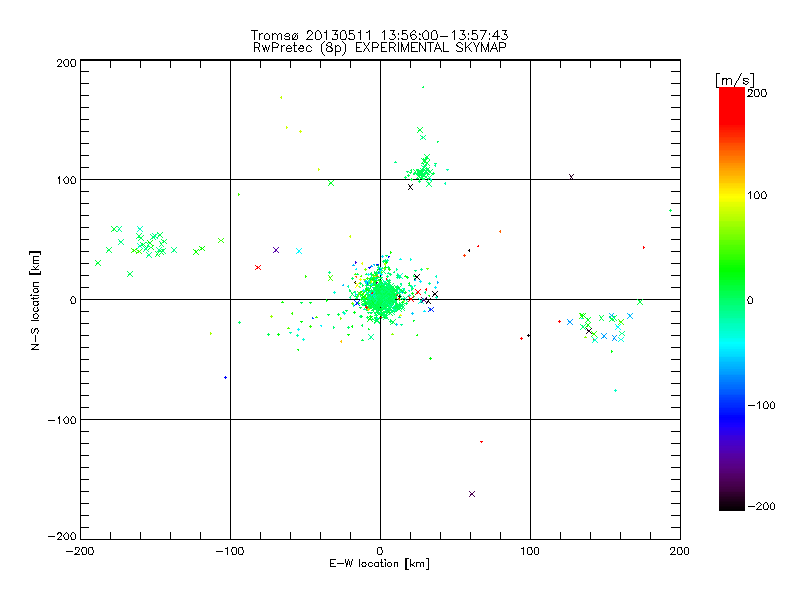Click the 'N-S location [km]' axis label

click(x=35, y=301)
